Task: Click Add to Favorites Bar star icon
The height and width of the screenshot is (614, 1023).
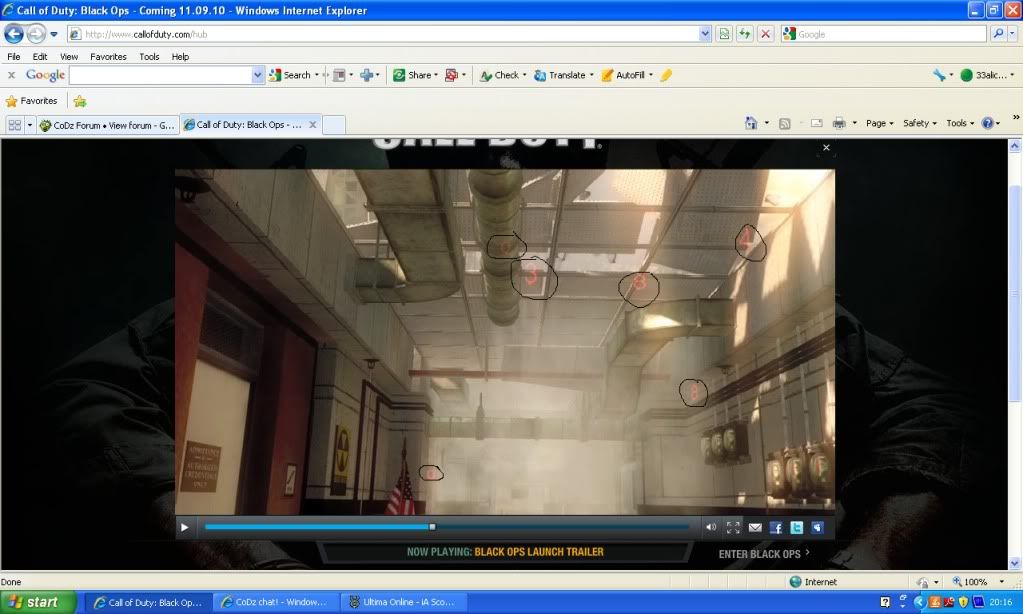Action: [x=80, y=101]
